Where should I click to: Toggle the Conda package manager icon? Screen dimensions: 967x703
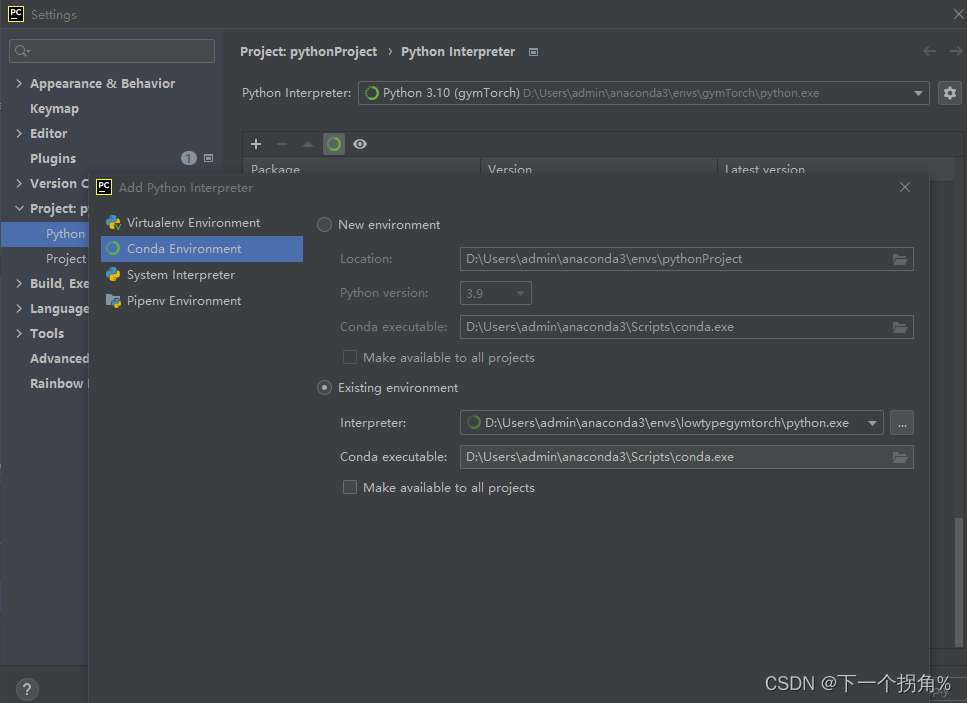[x=334, y=144]
